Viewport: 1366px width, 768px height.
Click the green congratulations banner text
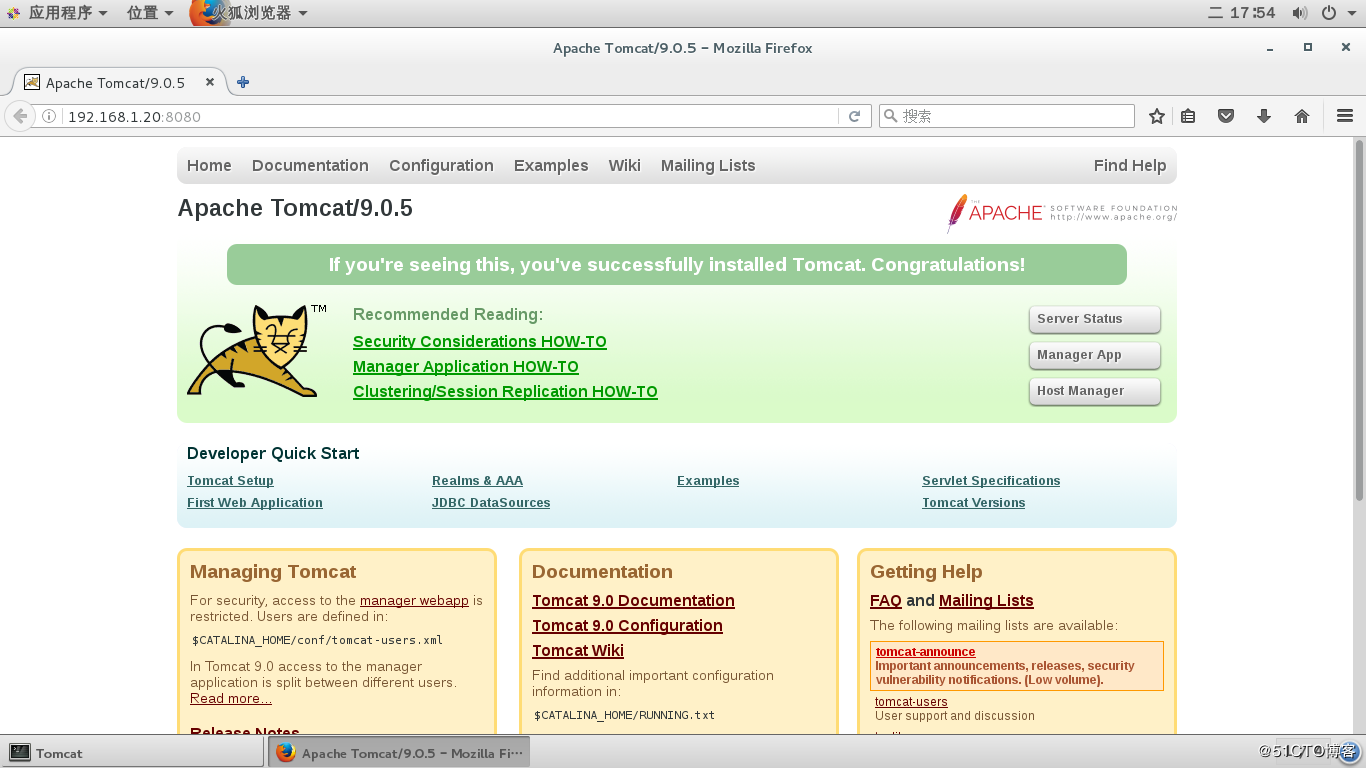pyautogui.click(x=677, y=265)
